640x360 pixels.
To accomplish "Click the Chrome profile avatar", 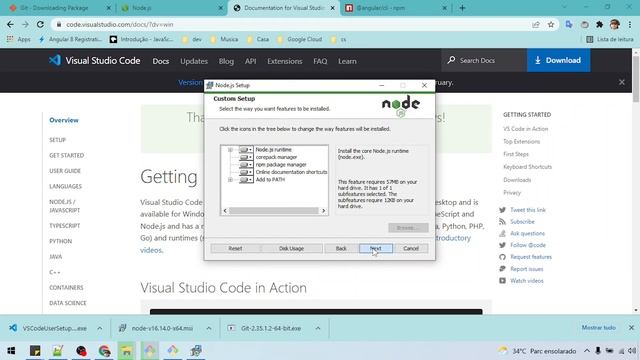I will click(615, 24).
